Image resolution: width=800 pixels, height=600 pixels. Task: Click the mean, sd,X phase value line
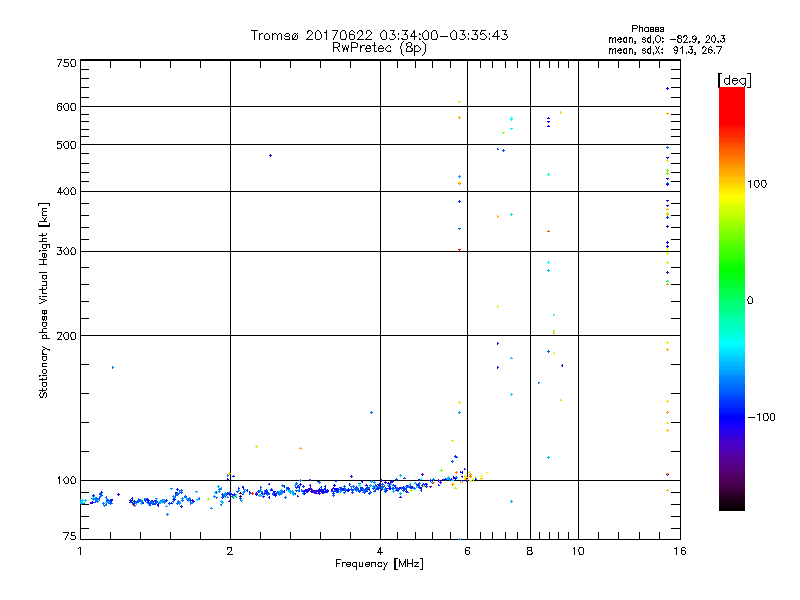[665, 50]
